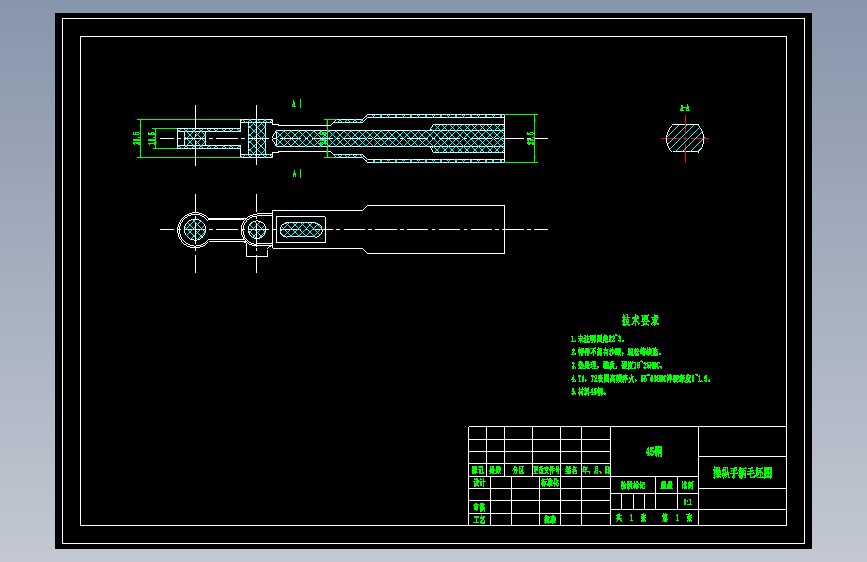Select the 标准化 cell
The image size is (867, 562).
tap(550, 482)
